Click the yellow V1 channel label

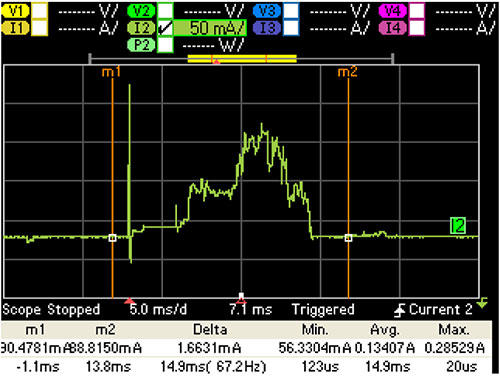point(16,11)
